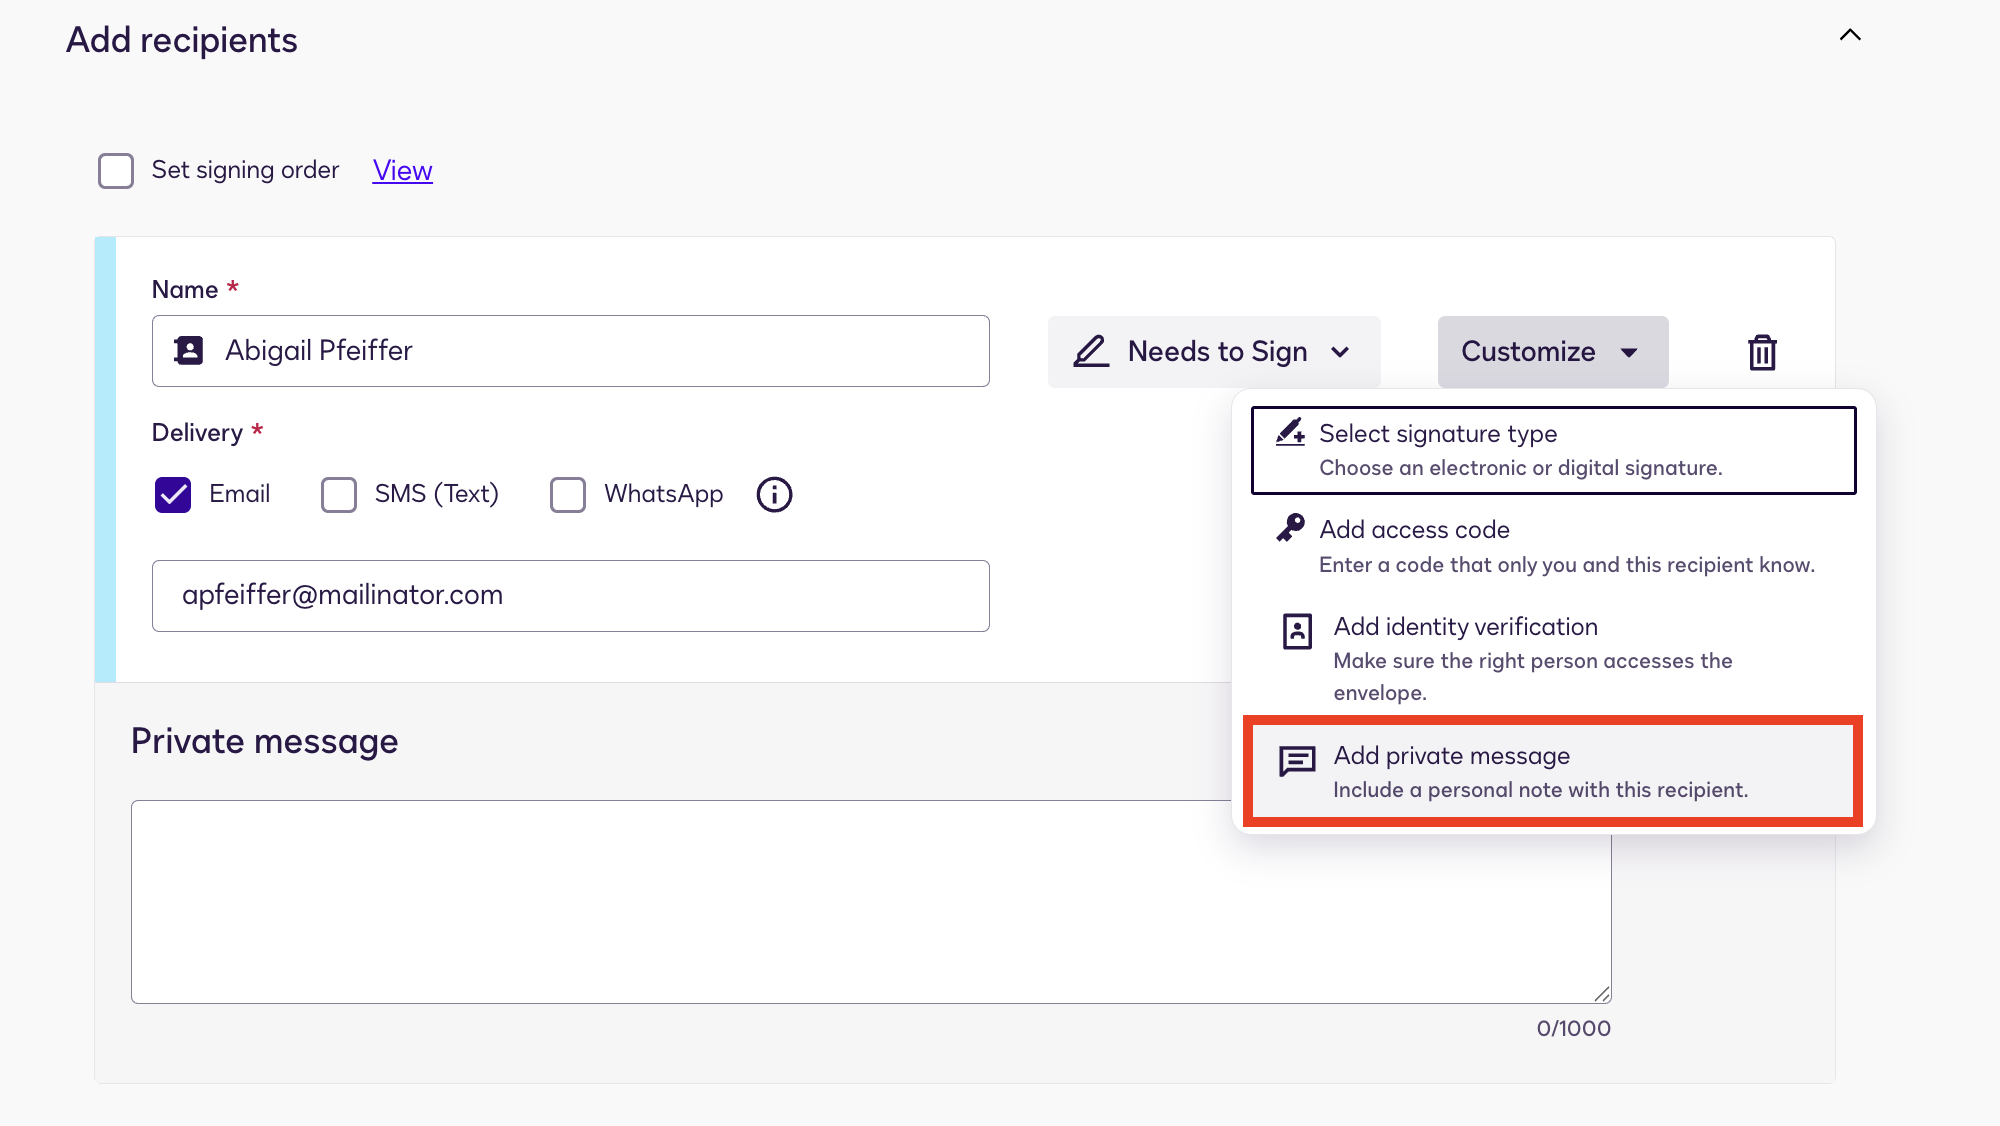Click the ID badge icon for identity verification
2000x1126 pixels.
point(1297,631)
